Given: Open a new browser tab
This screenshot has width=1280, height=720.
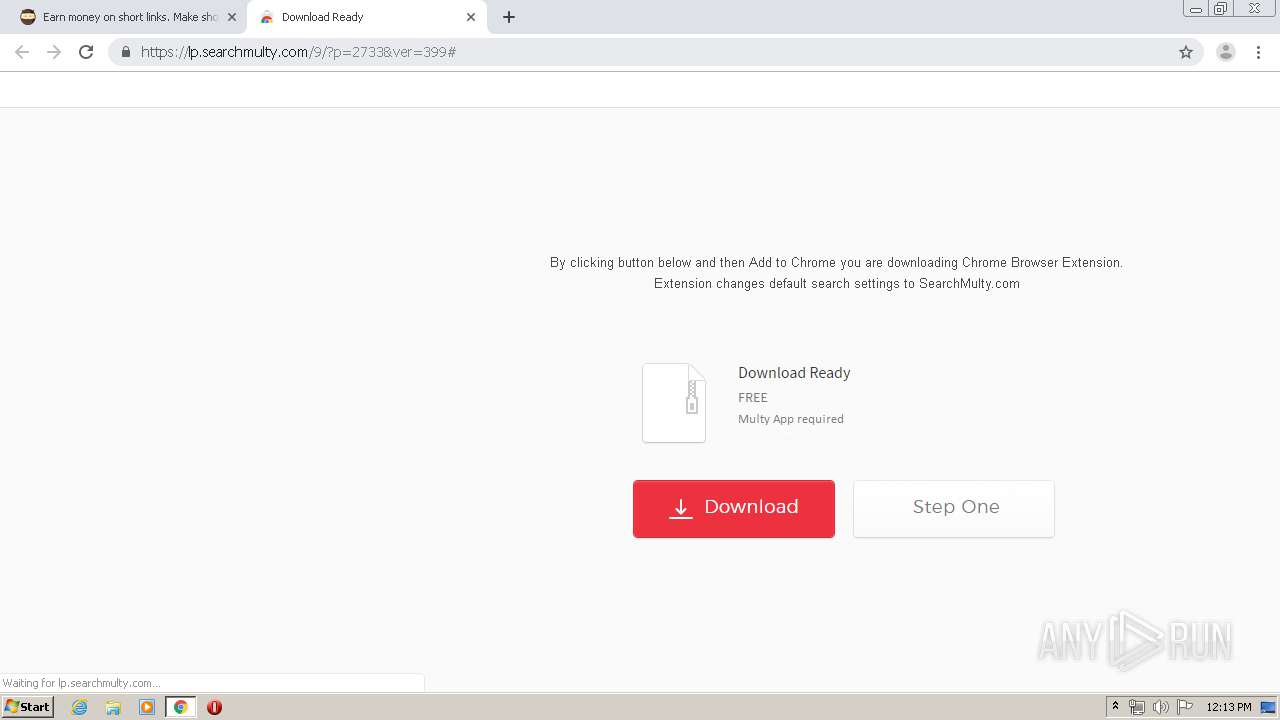Looking at the screenshot, I should point(509,17).
